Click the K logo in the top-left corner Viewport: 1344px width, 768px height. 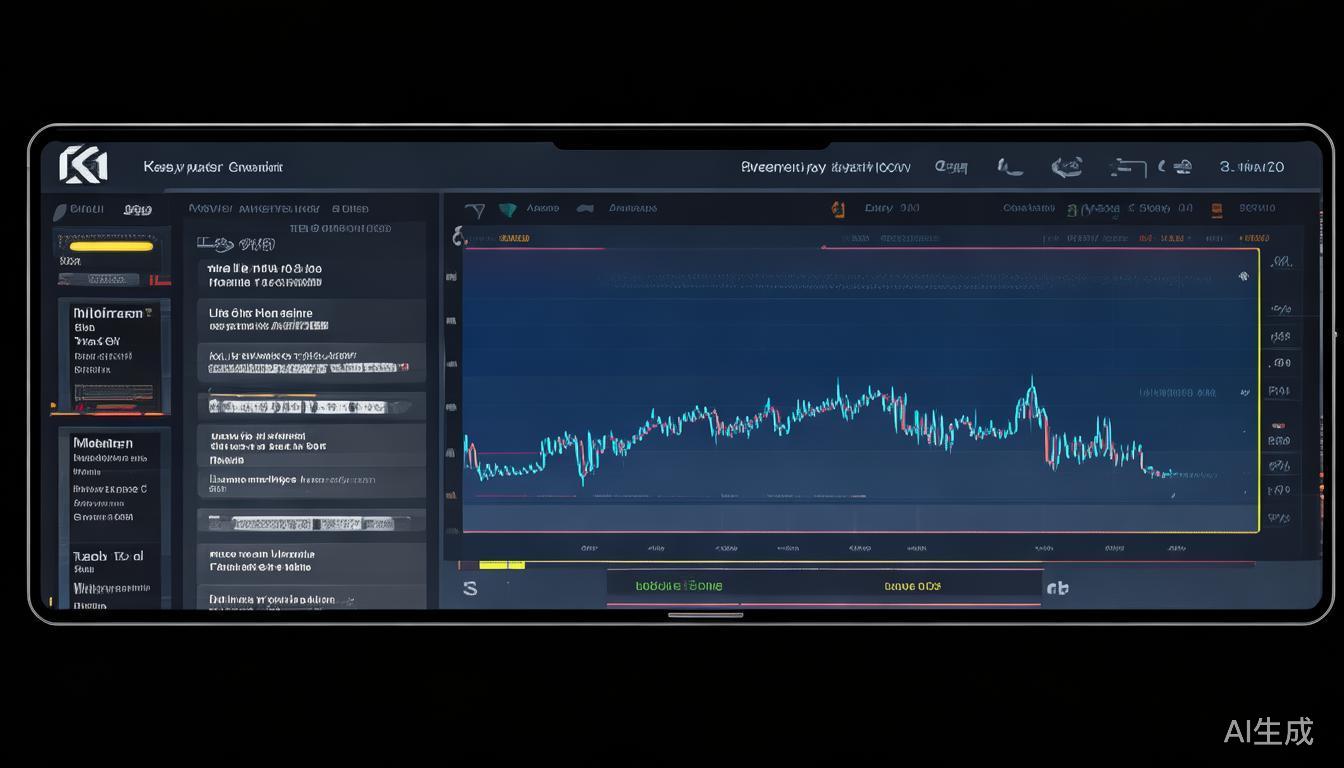click(83, 166)
